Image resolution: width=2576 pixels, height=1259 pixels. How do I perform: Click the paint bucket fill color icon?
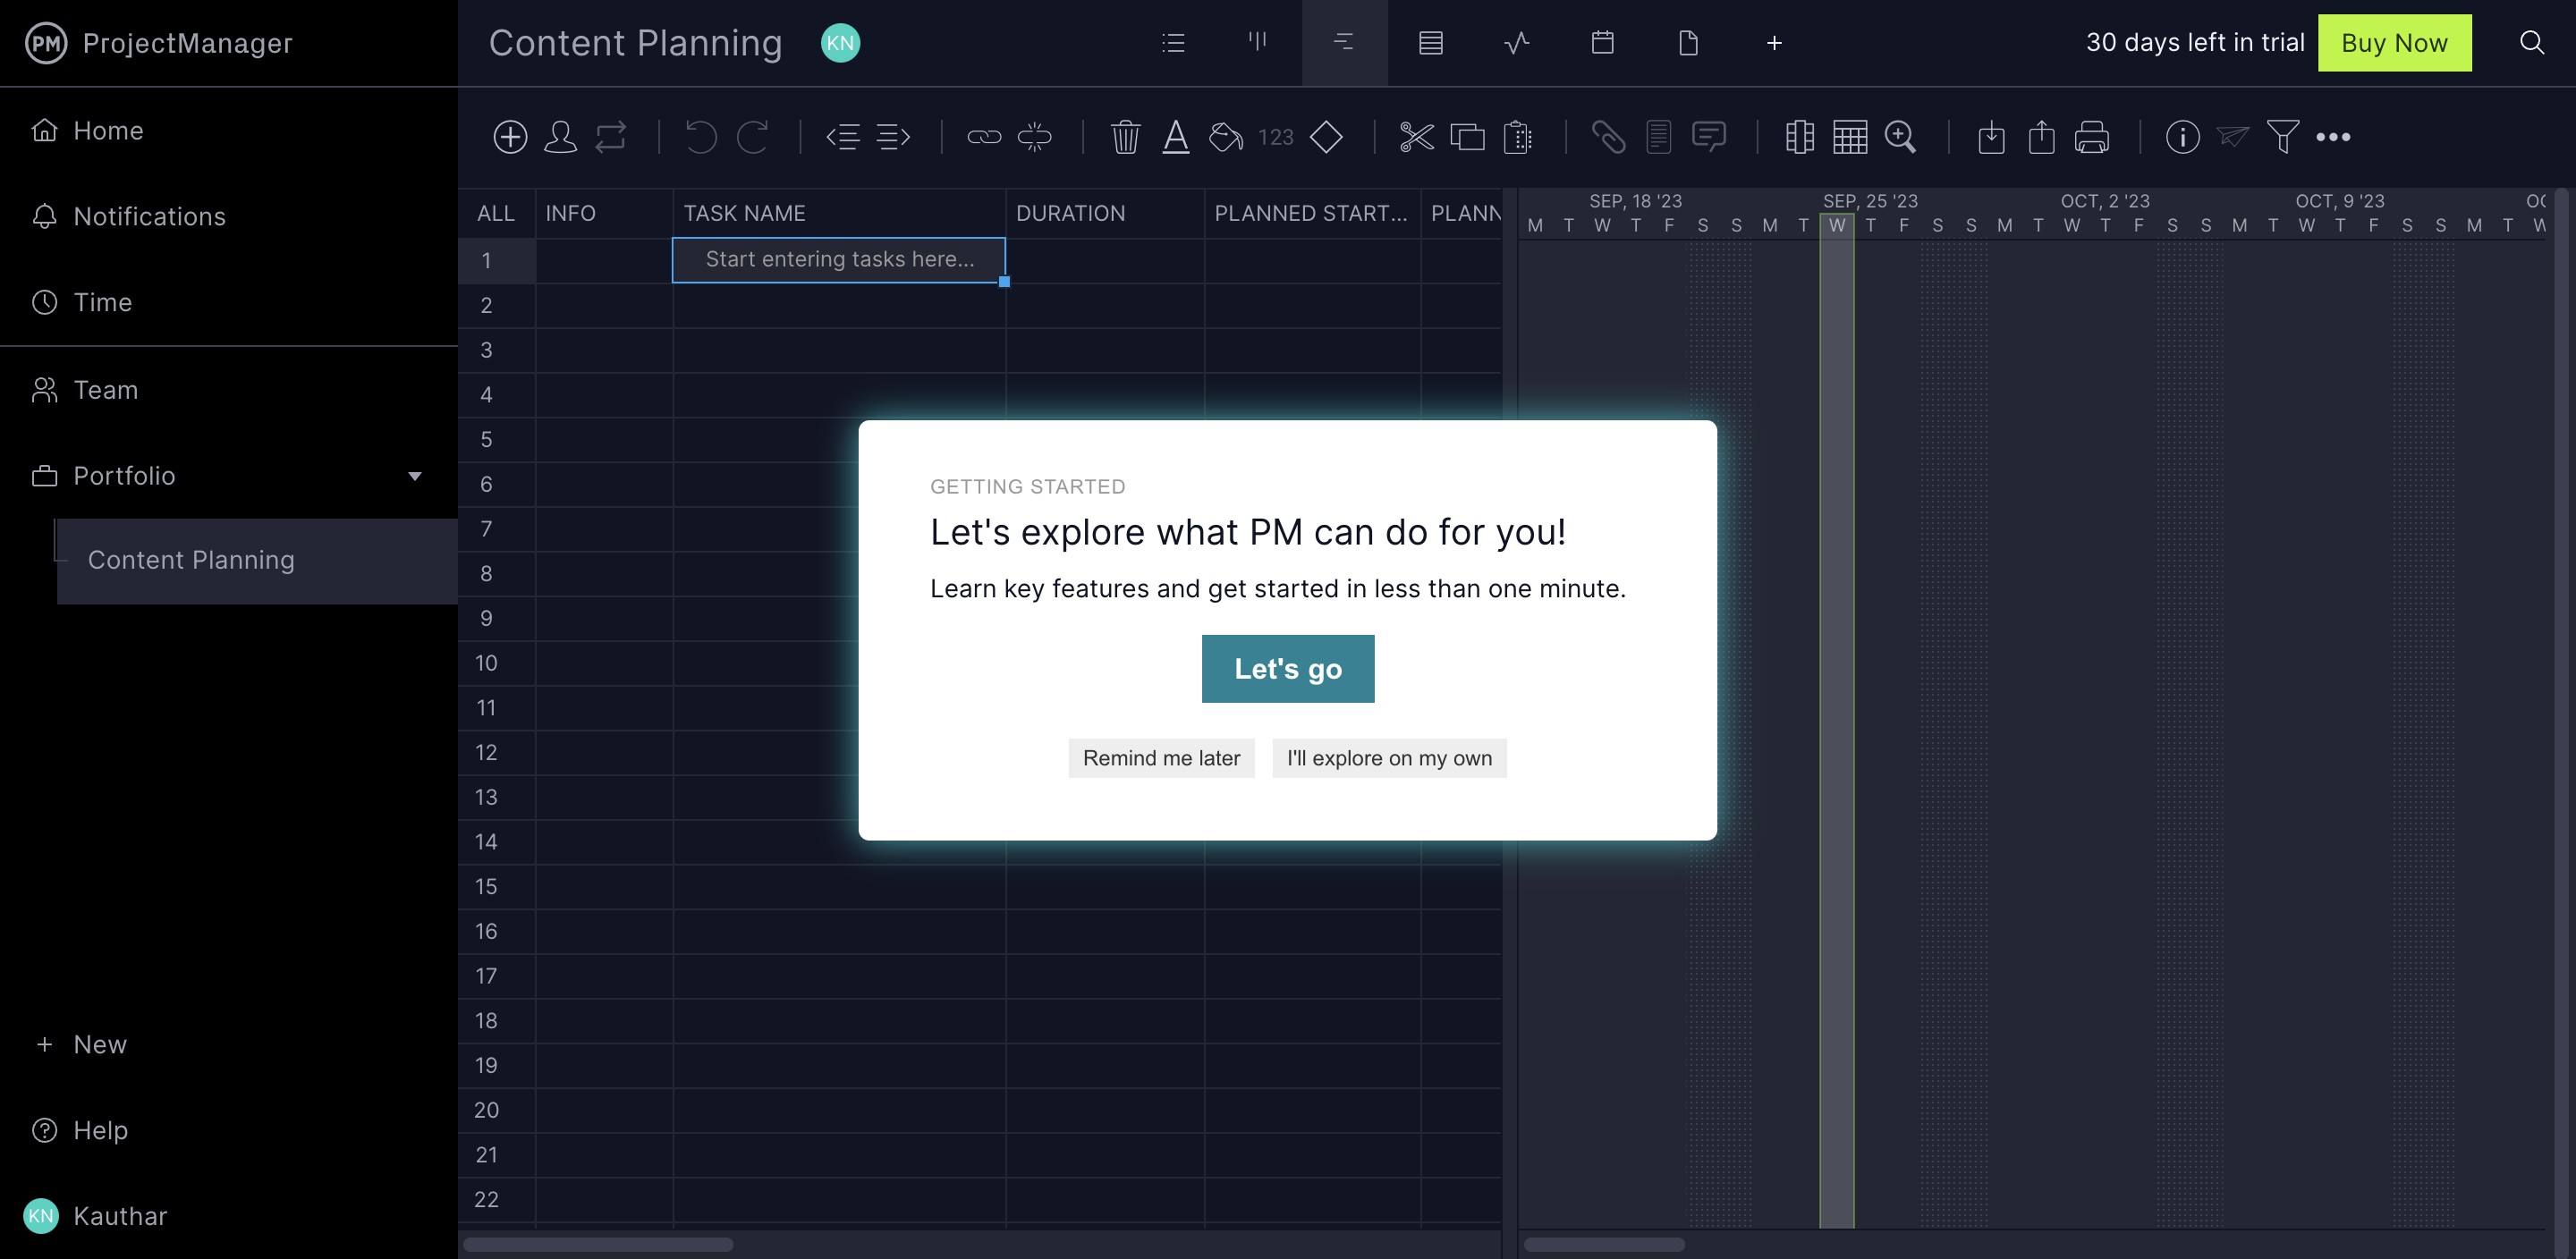(1225, 137)
